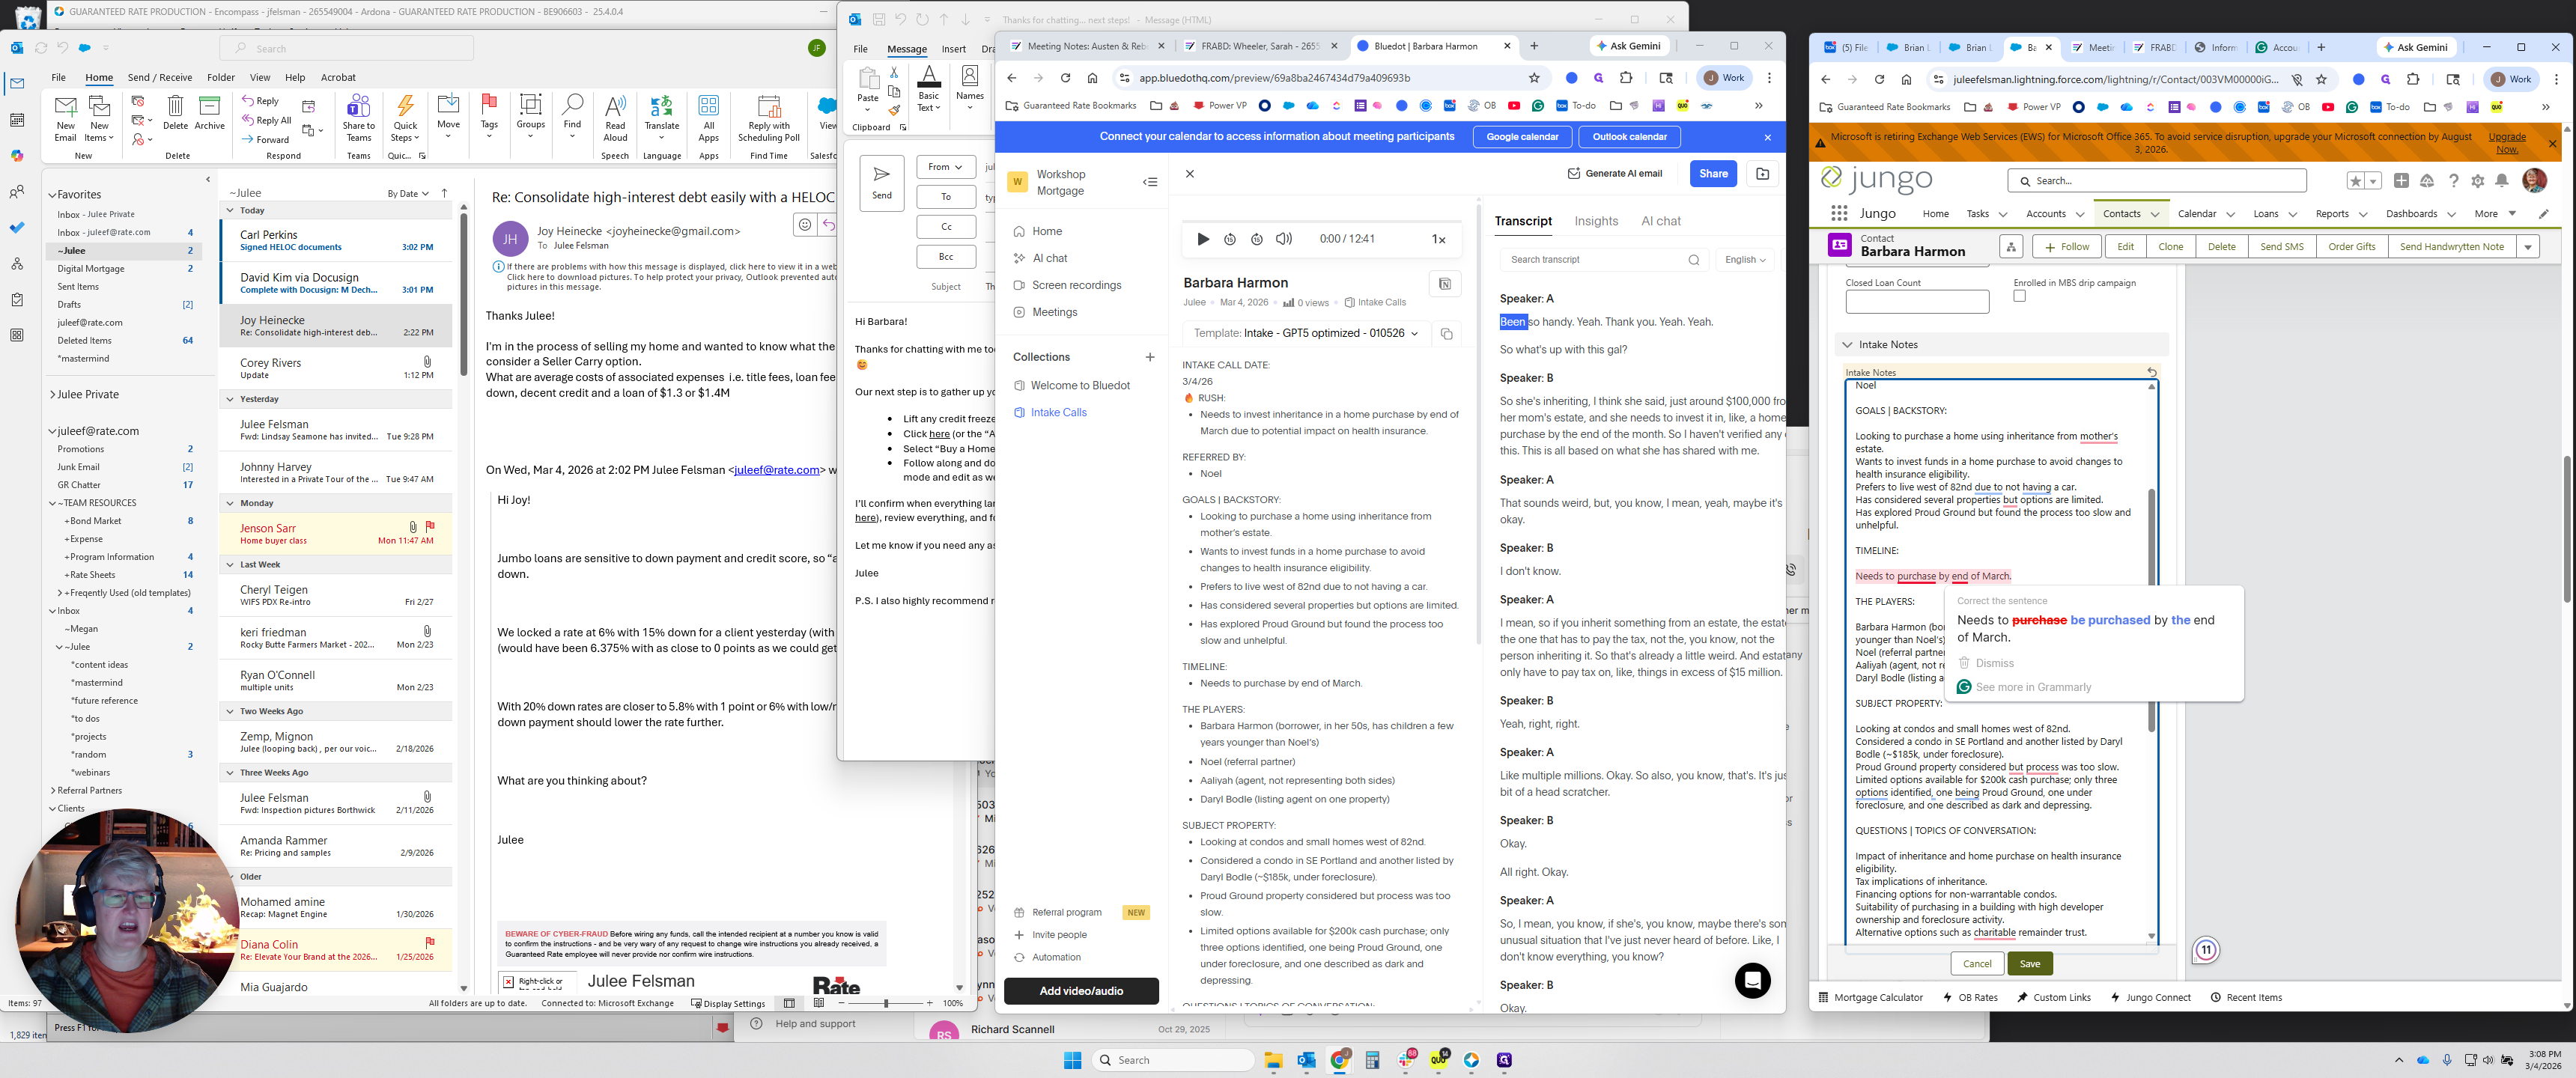Open Jungo app launcher grid icon
This screenshot has width=2576, height=1078.
coord(1838,213)
